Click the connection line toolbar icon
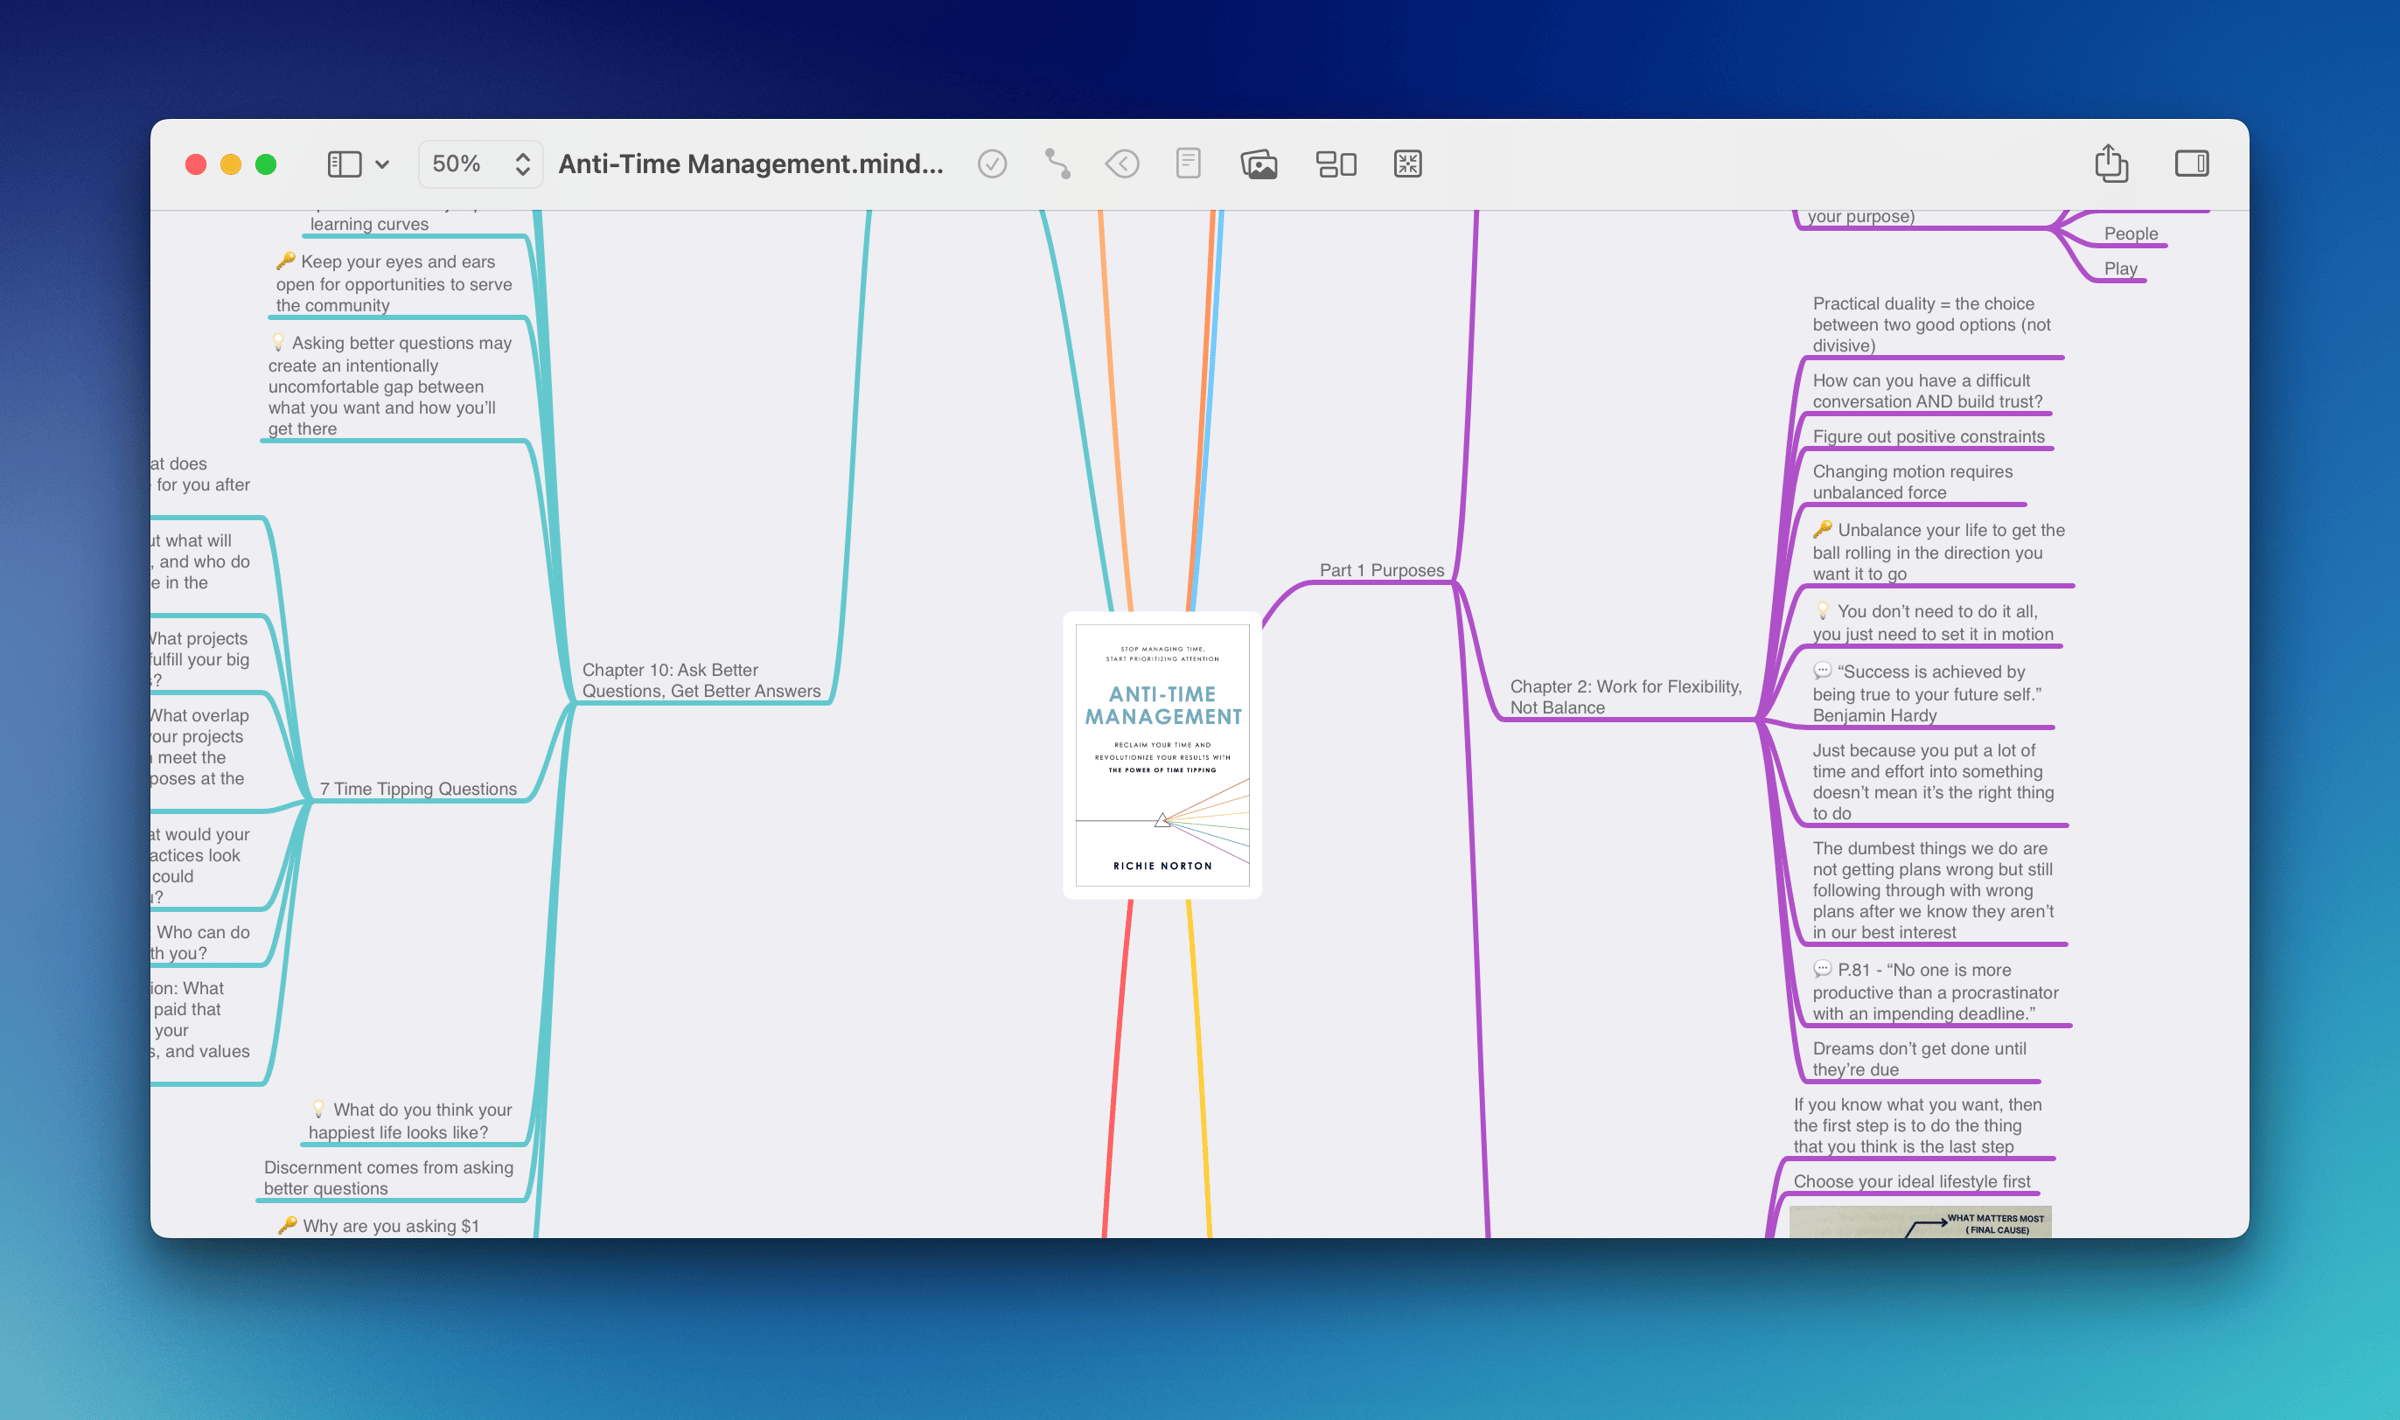 pos(1057,164)
